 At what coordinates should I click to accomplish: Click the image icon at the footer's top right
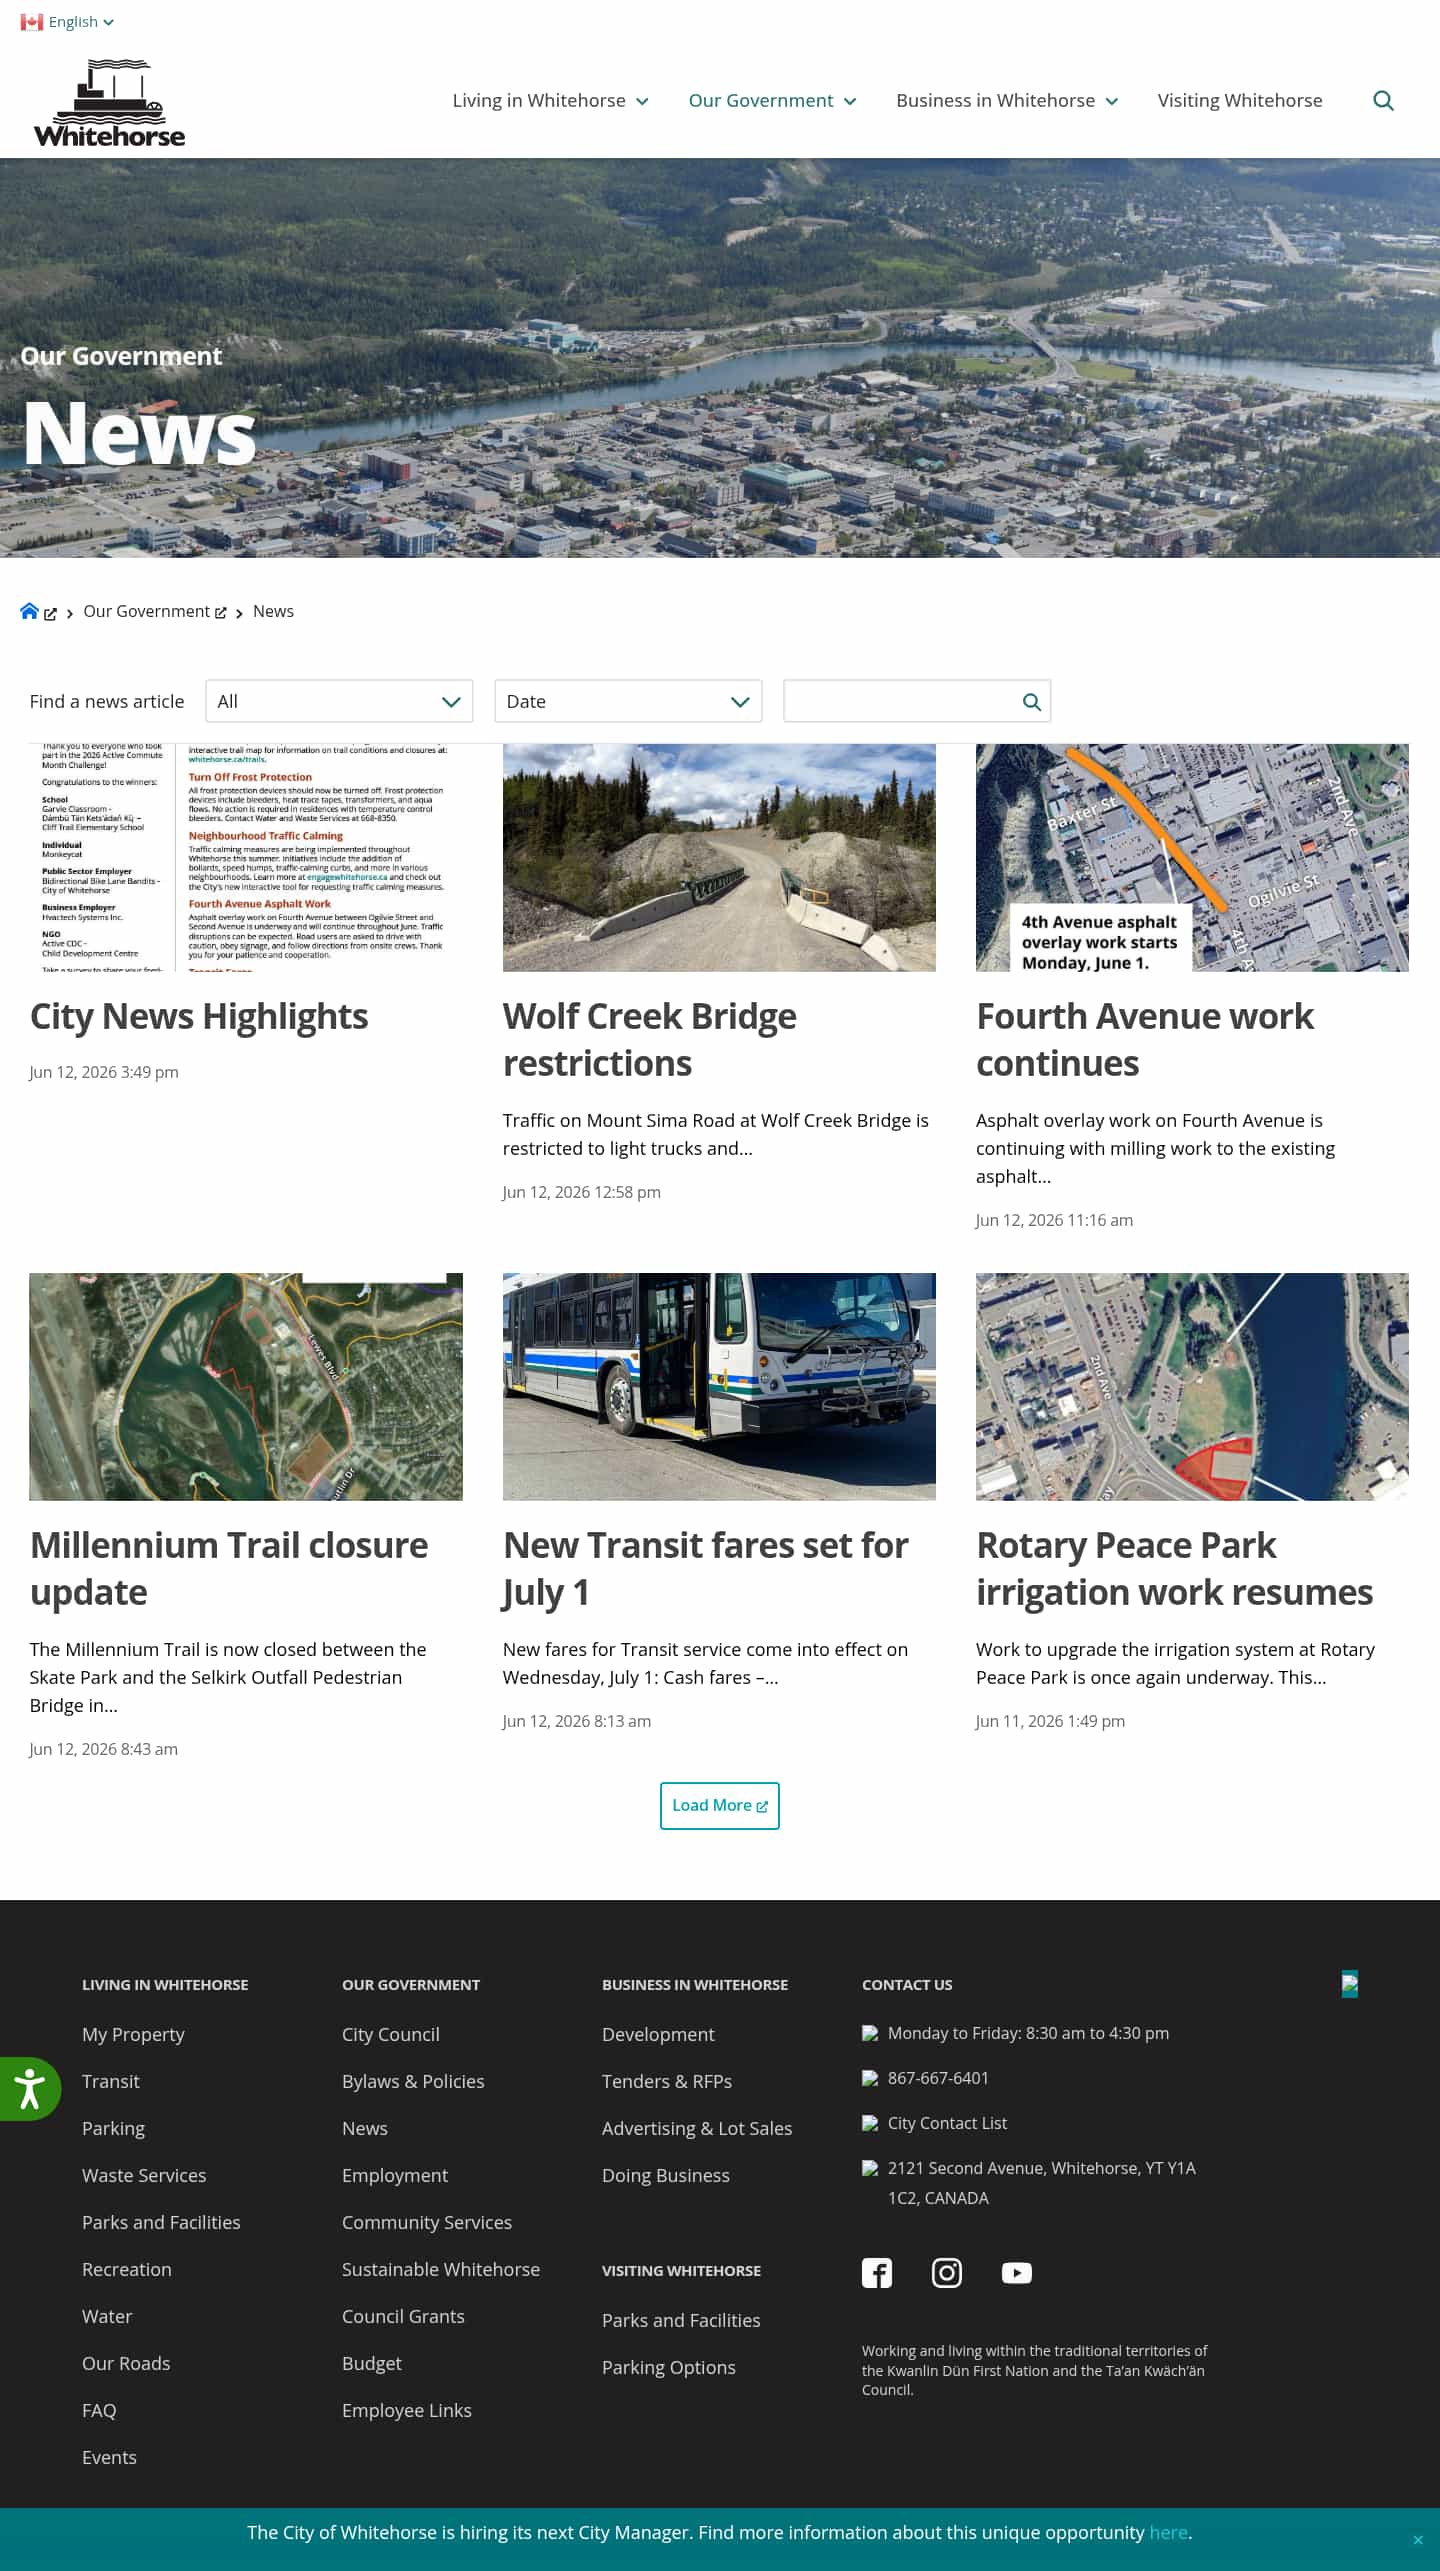tap(1350, 1984)
